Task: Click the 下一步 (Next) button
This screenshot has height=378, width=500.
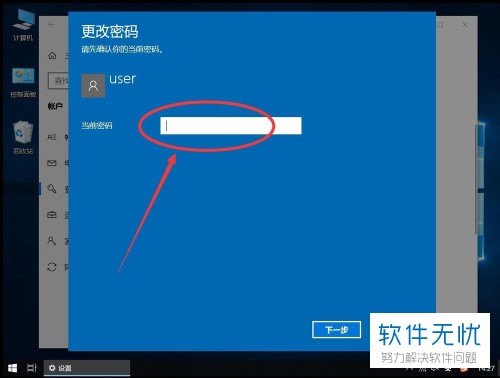Action: coord(336,330)
